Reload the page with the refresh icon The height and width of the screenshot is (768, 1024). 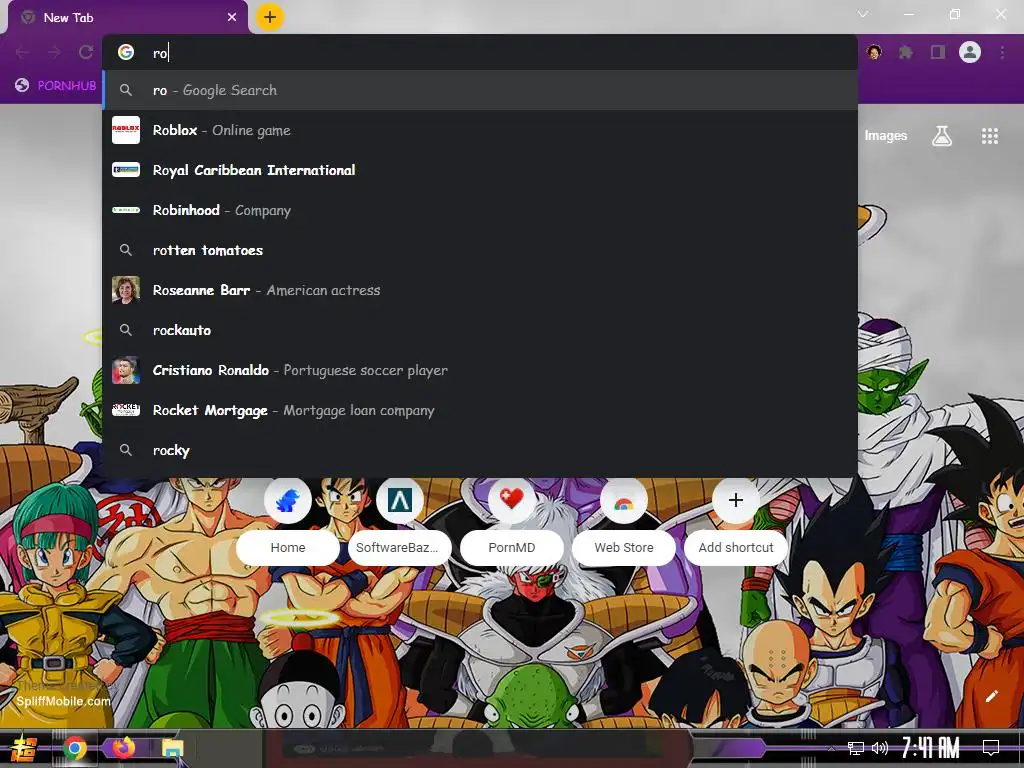(x=86, y=52)
